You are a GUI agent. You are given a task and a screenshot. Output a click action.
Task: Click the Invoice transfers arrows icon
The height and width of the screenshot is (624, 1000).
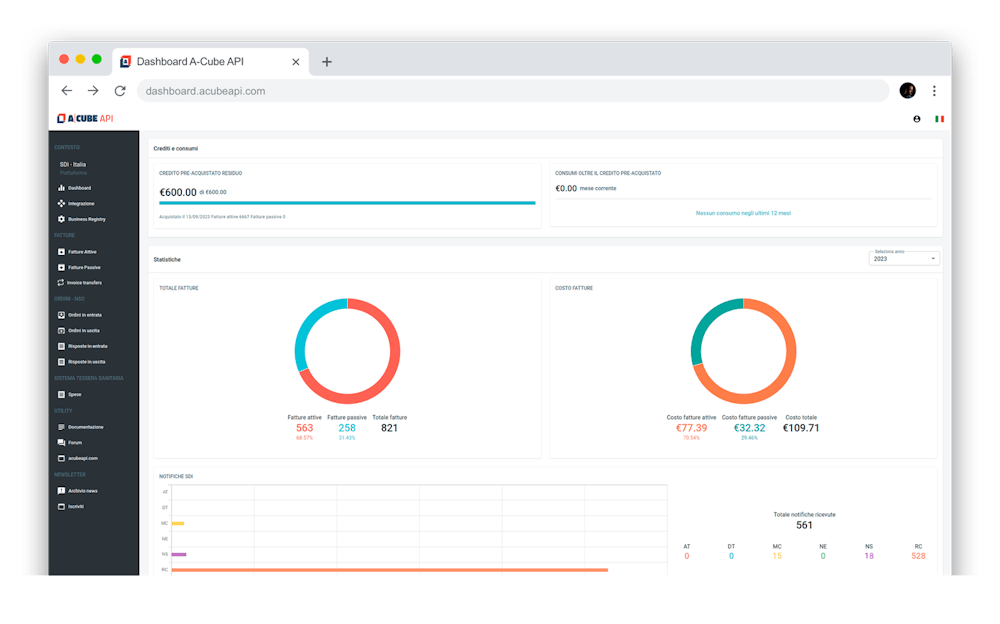click(x=61, y=283)
